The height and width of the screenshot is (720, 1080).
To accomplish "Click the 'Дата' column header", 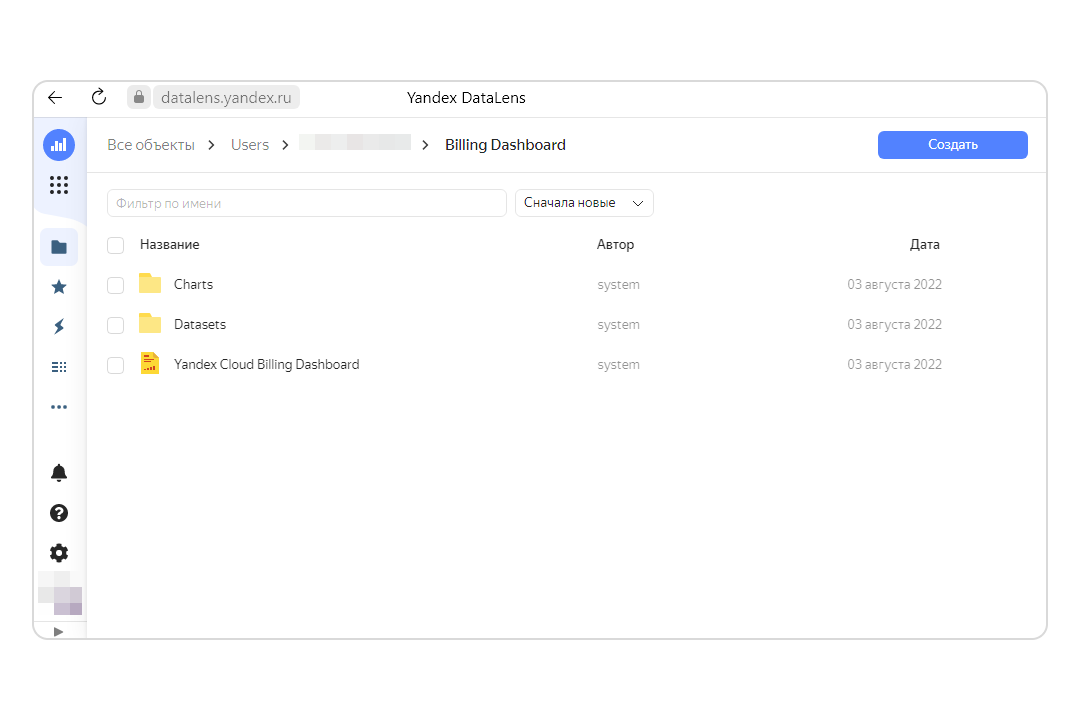I will [x=924, y=245].
